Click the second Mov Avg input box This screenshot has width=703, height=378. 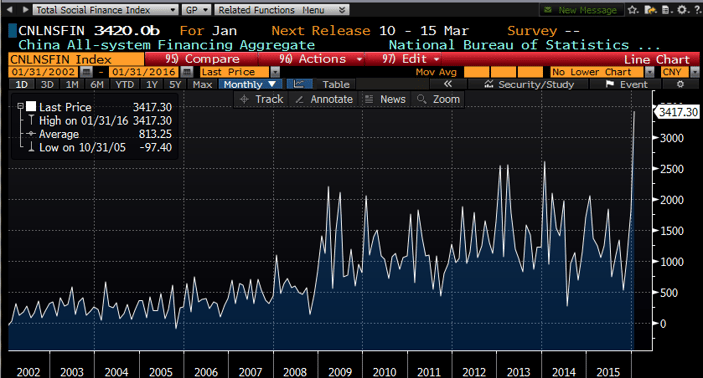pyautogui.click(x=503, y=72)
